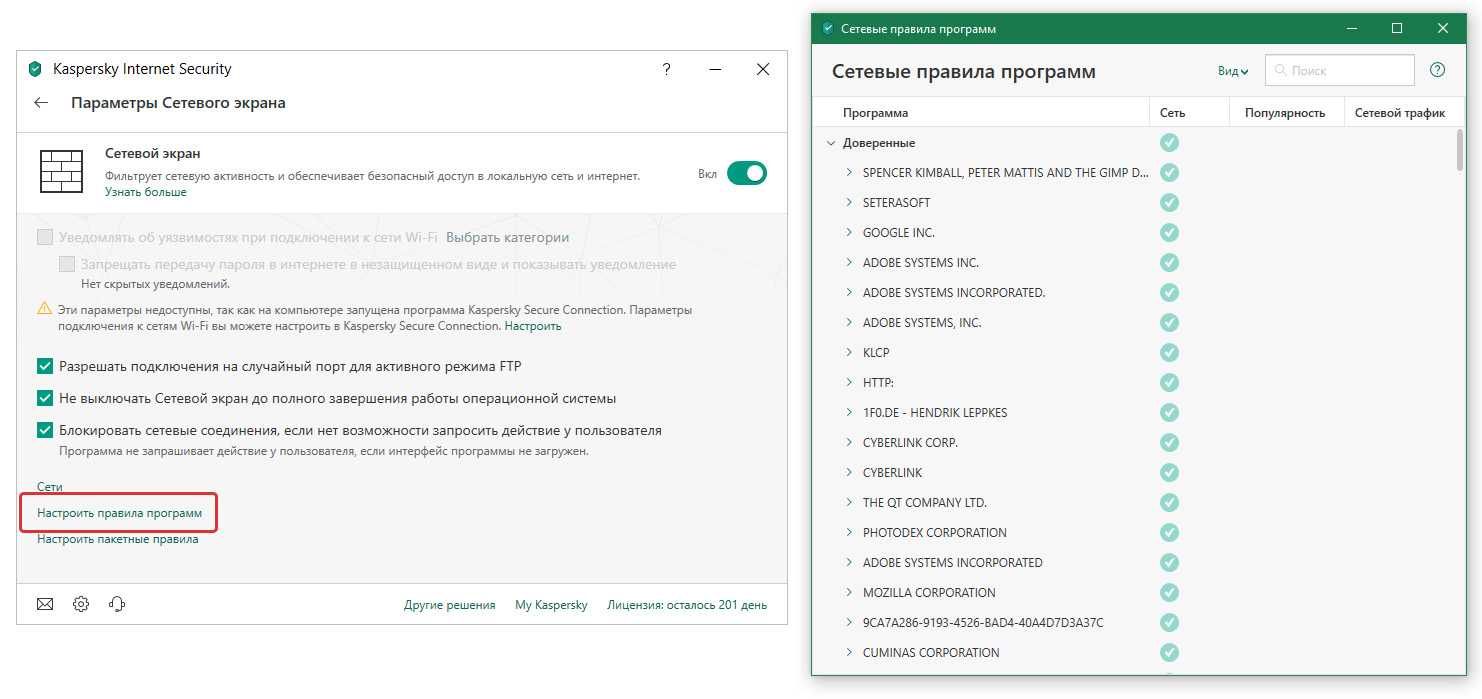Open help icon in Сетевые правила window
1482x699 pixels.
[1438, 70]
